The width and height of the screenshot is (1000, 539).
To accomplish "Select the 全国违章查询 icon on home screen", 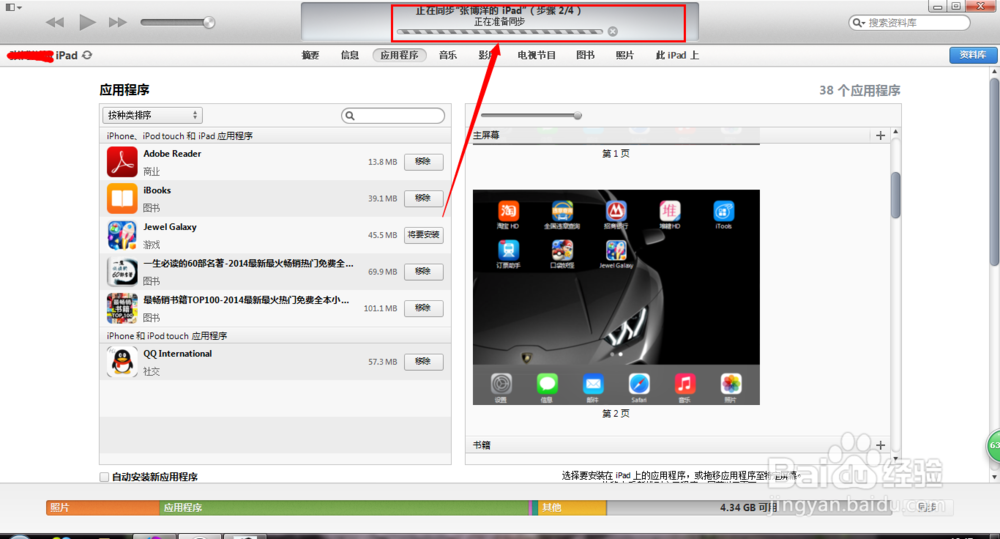I will click(x=562, y=210).
